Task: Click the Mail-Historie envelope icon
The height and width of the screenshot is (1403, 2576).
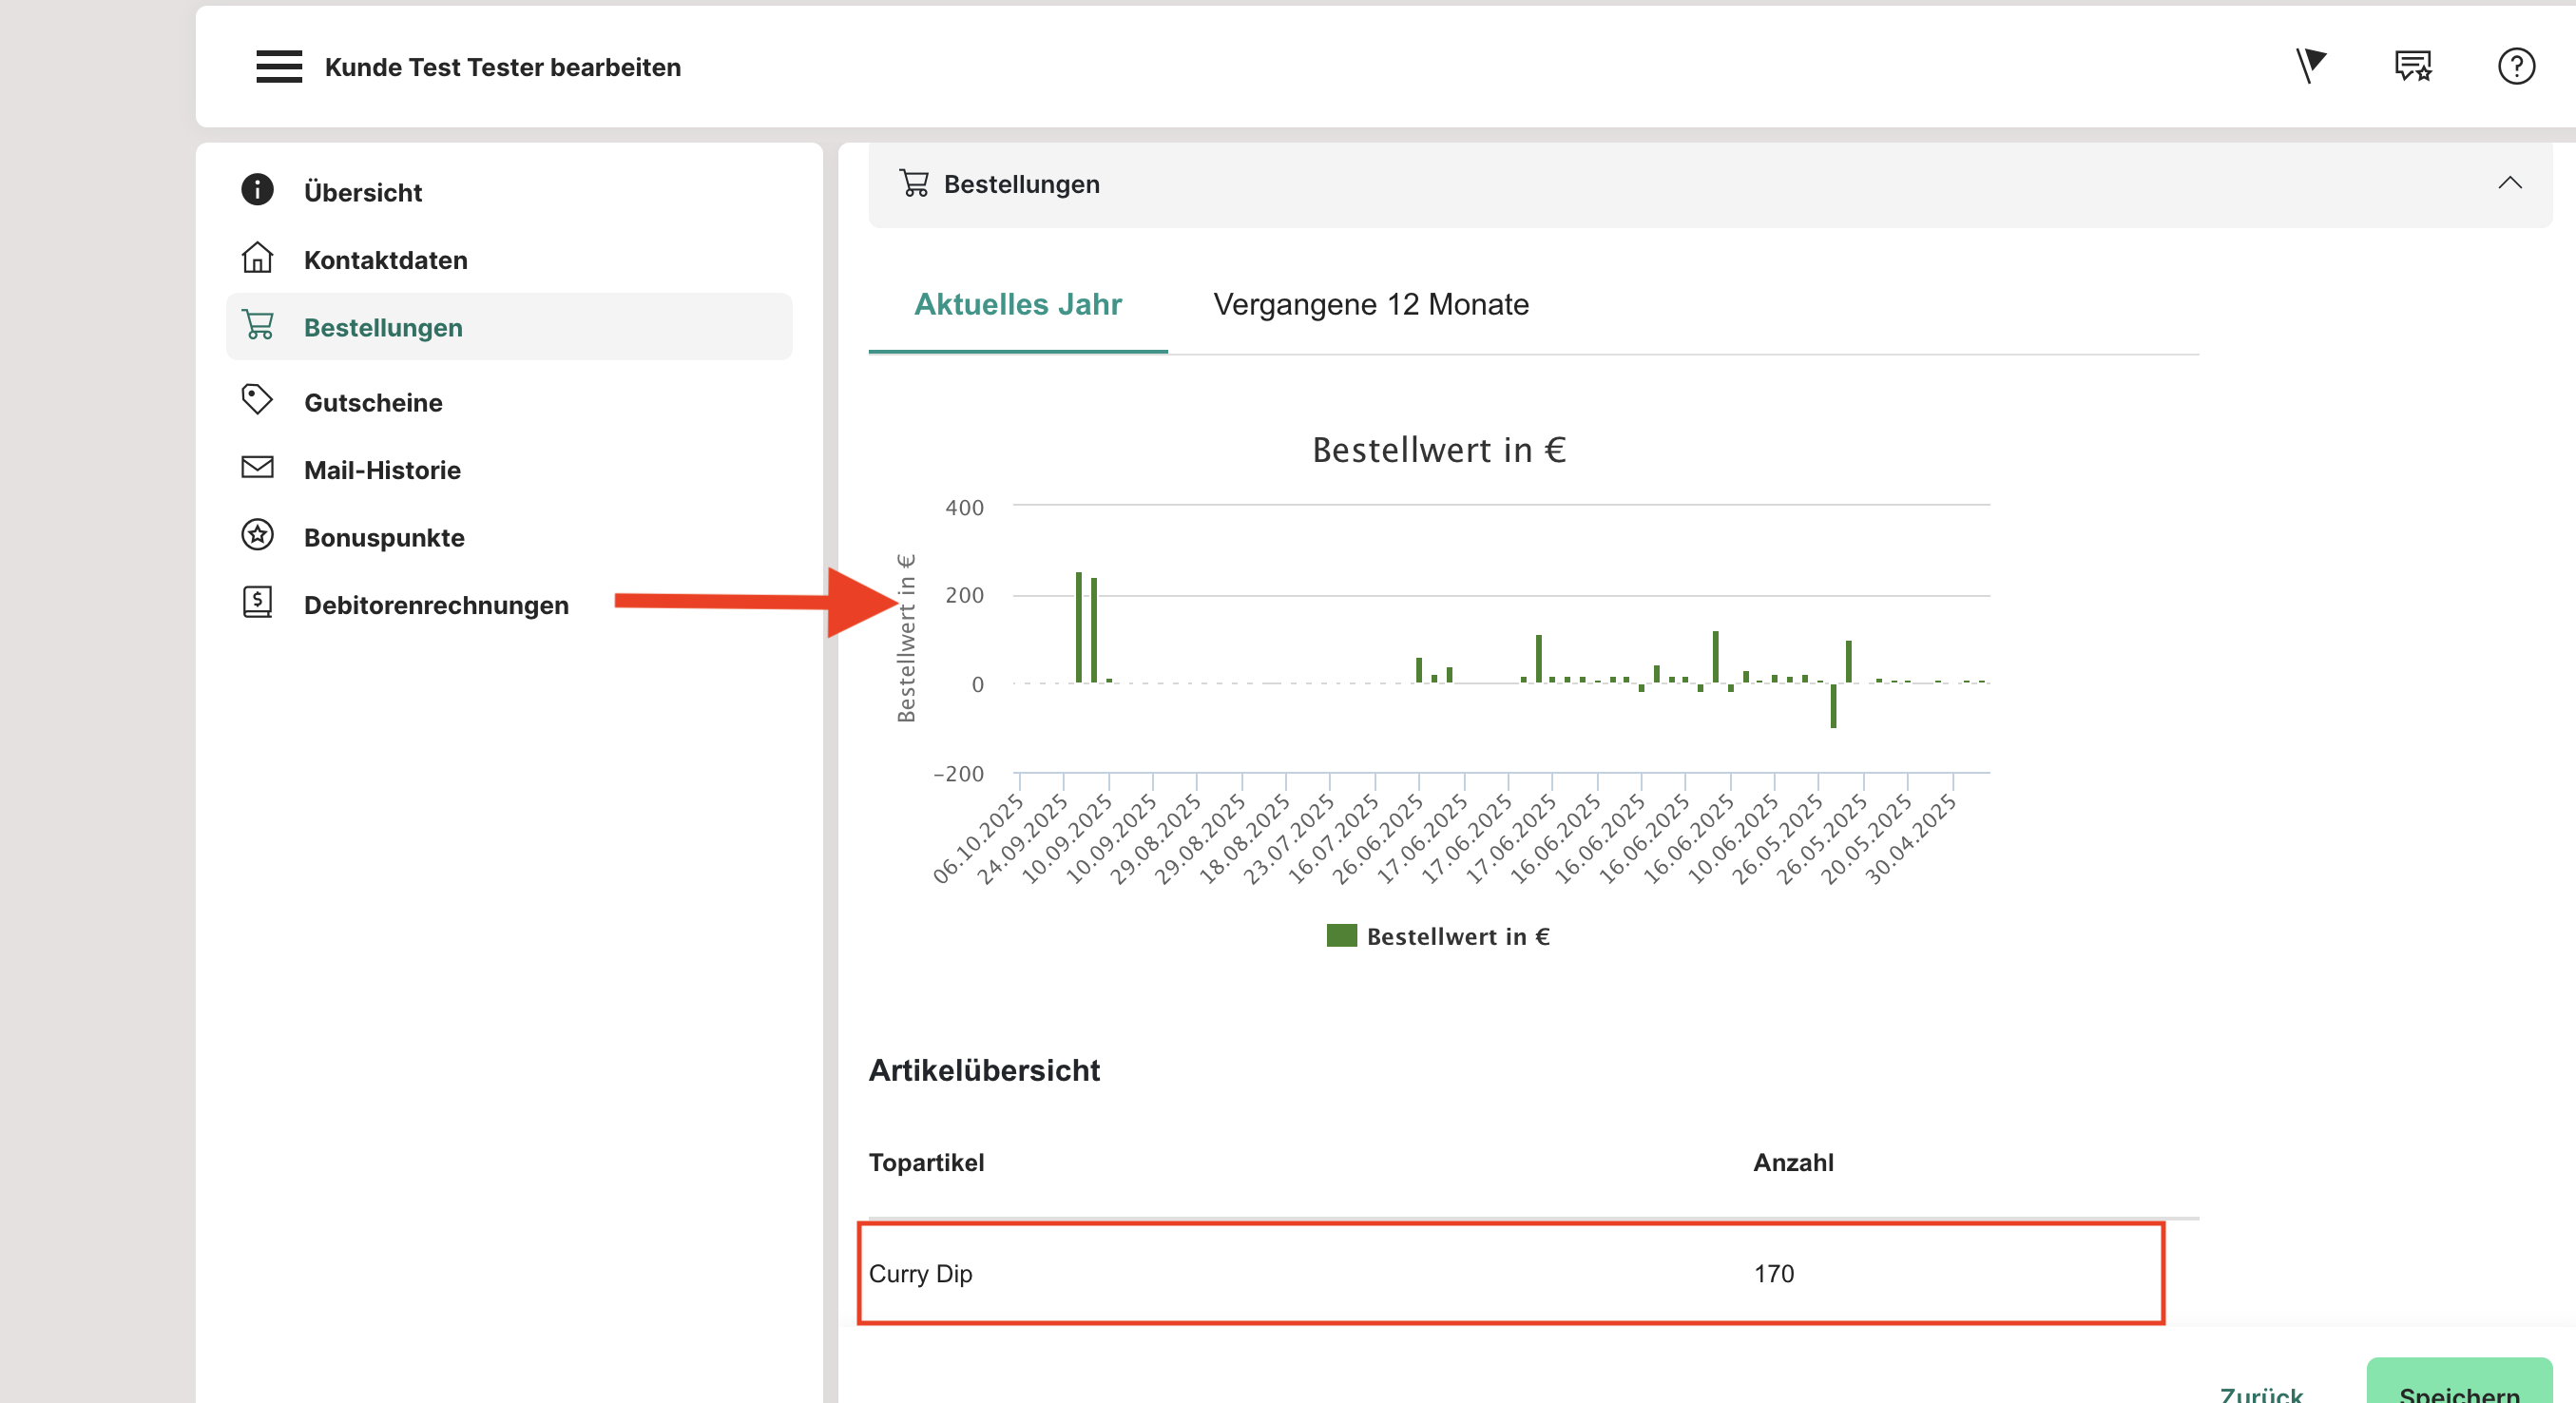Action: [257, 468]
